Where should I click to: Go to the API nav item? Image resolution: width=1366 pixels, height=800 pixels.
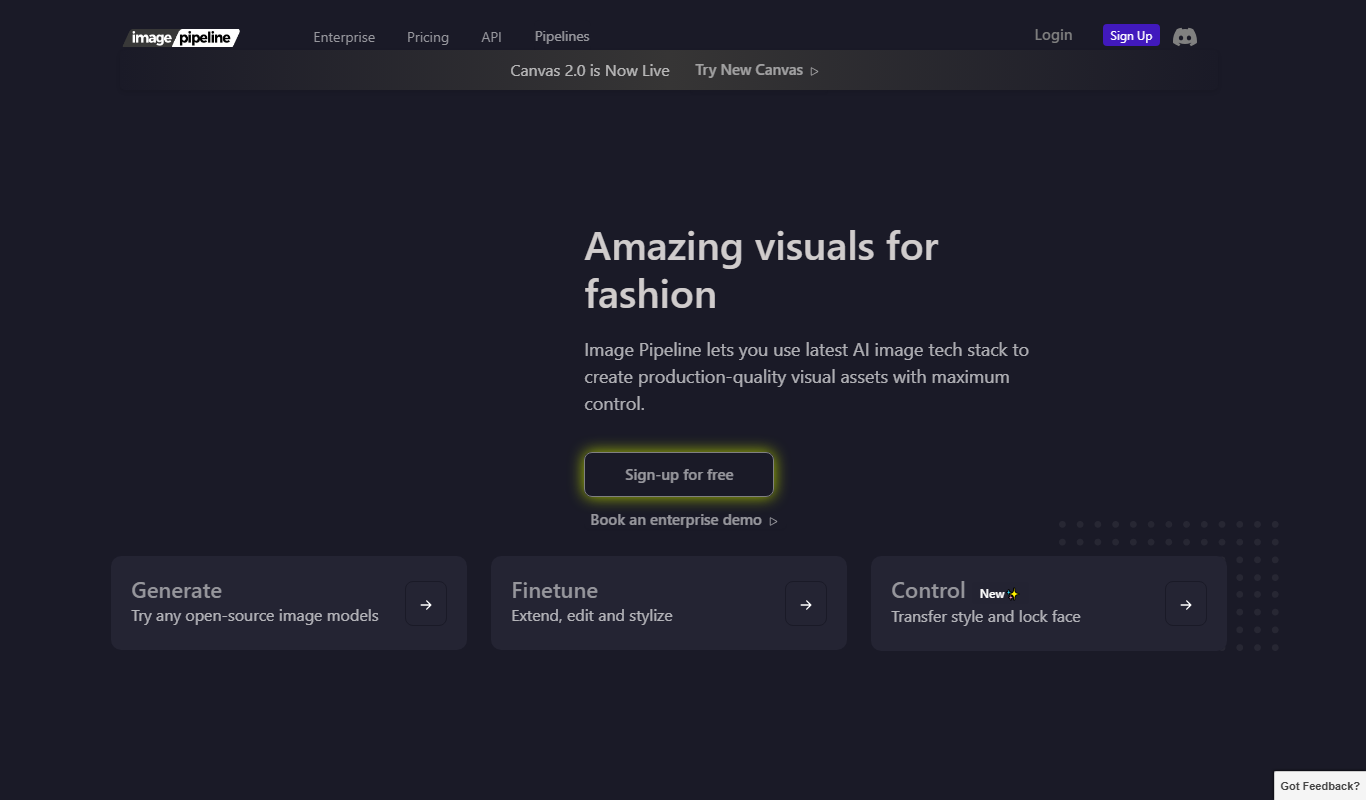coord(491,37)
